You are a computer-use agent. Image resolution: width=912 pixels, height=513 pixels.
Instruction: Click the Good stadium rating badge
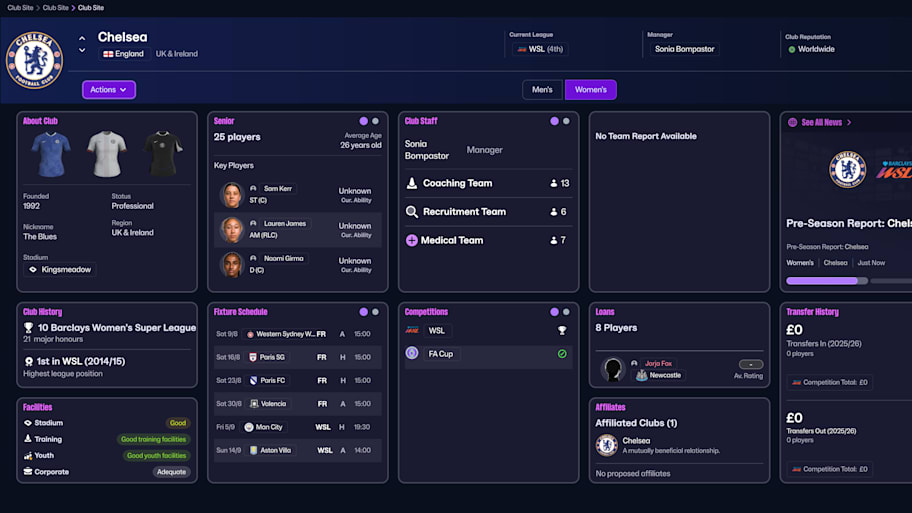point(177,423)
